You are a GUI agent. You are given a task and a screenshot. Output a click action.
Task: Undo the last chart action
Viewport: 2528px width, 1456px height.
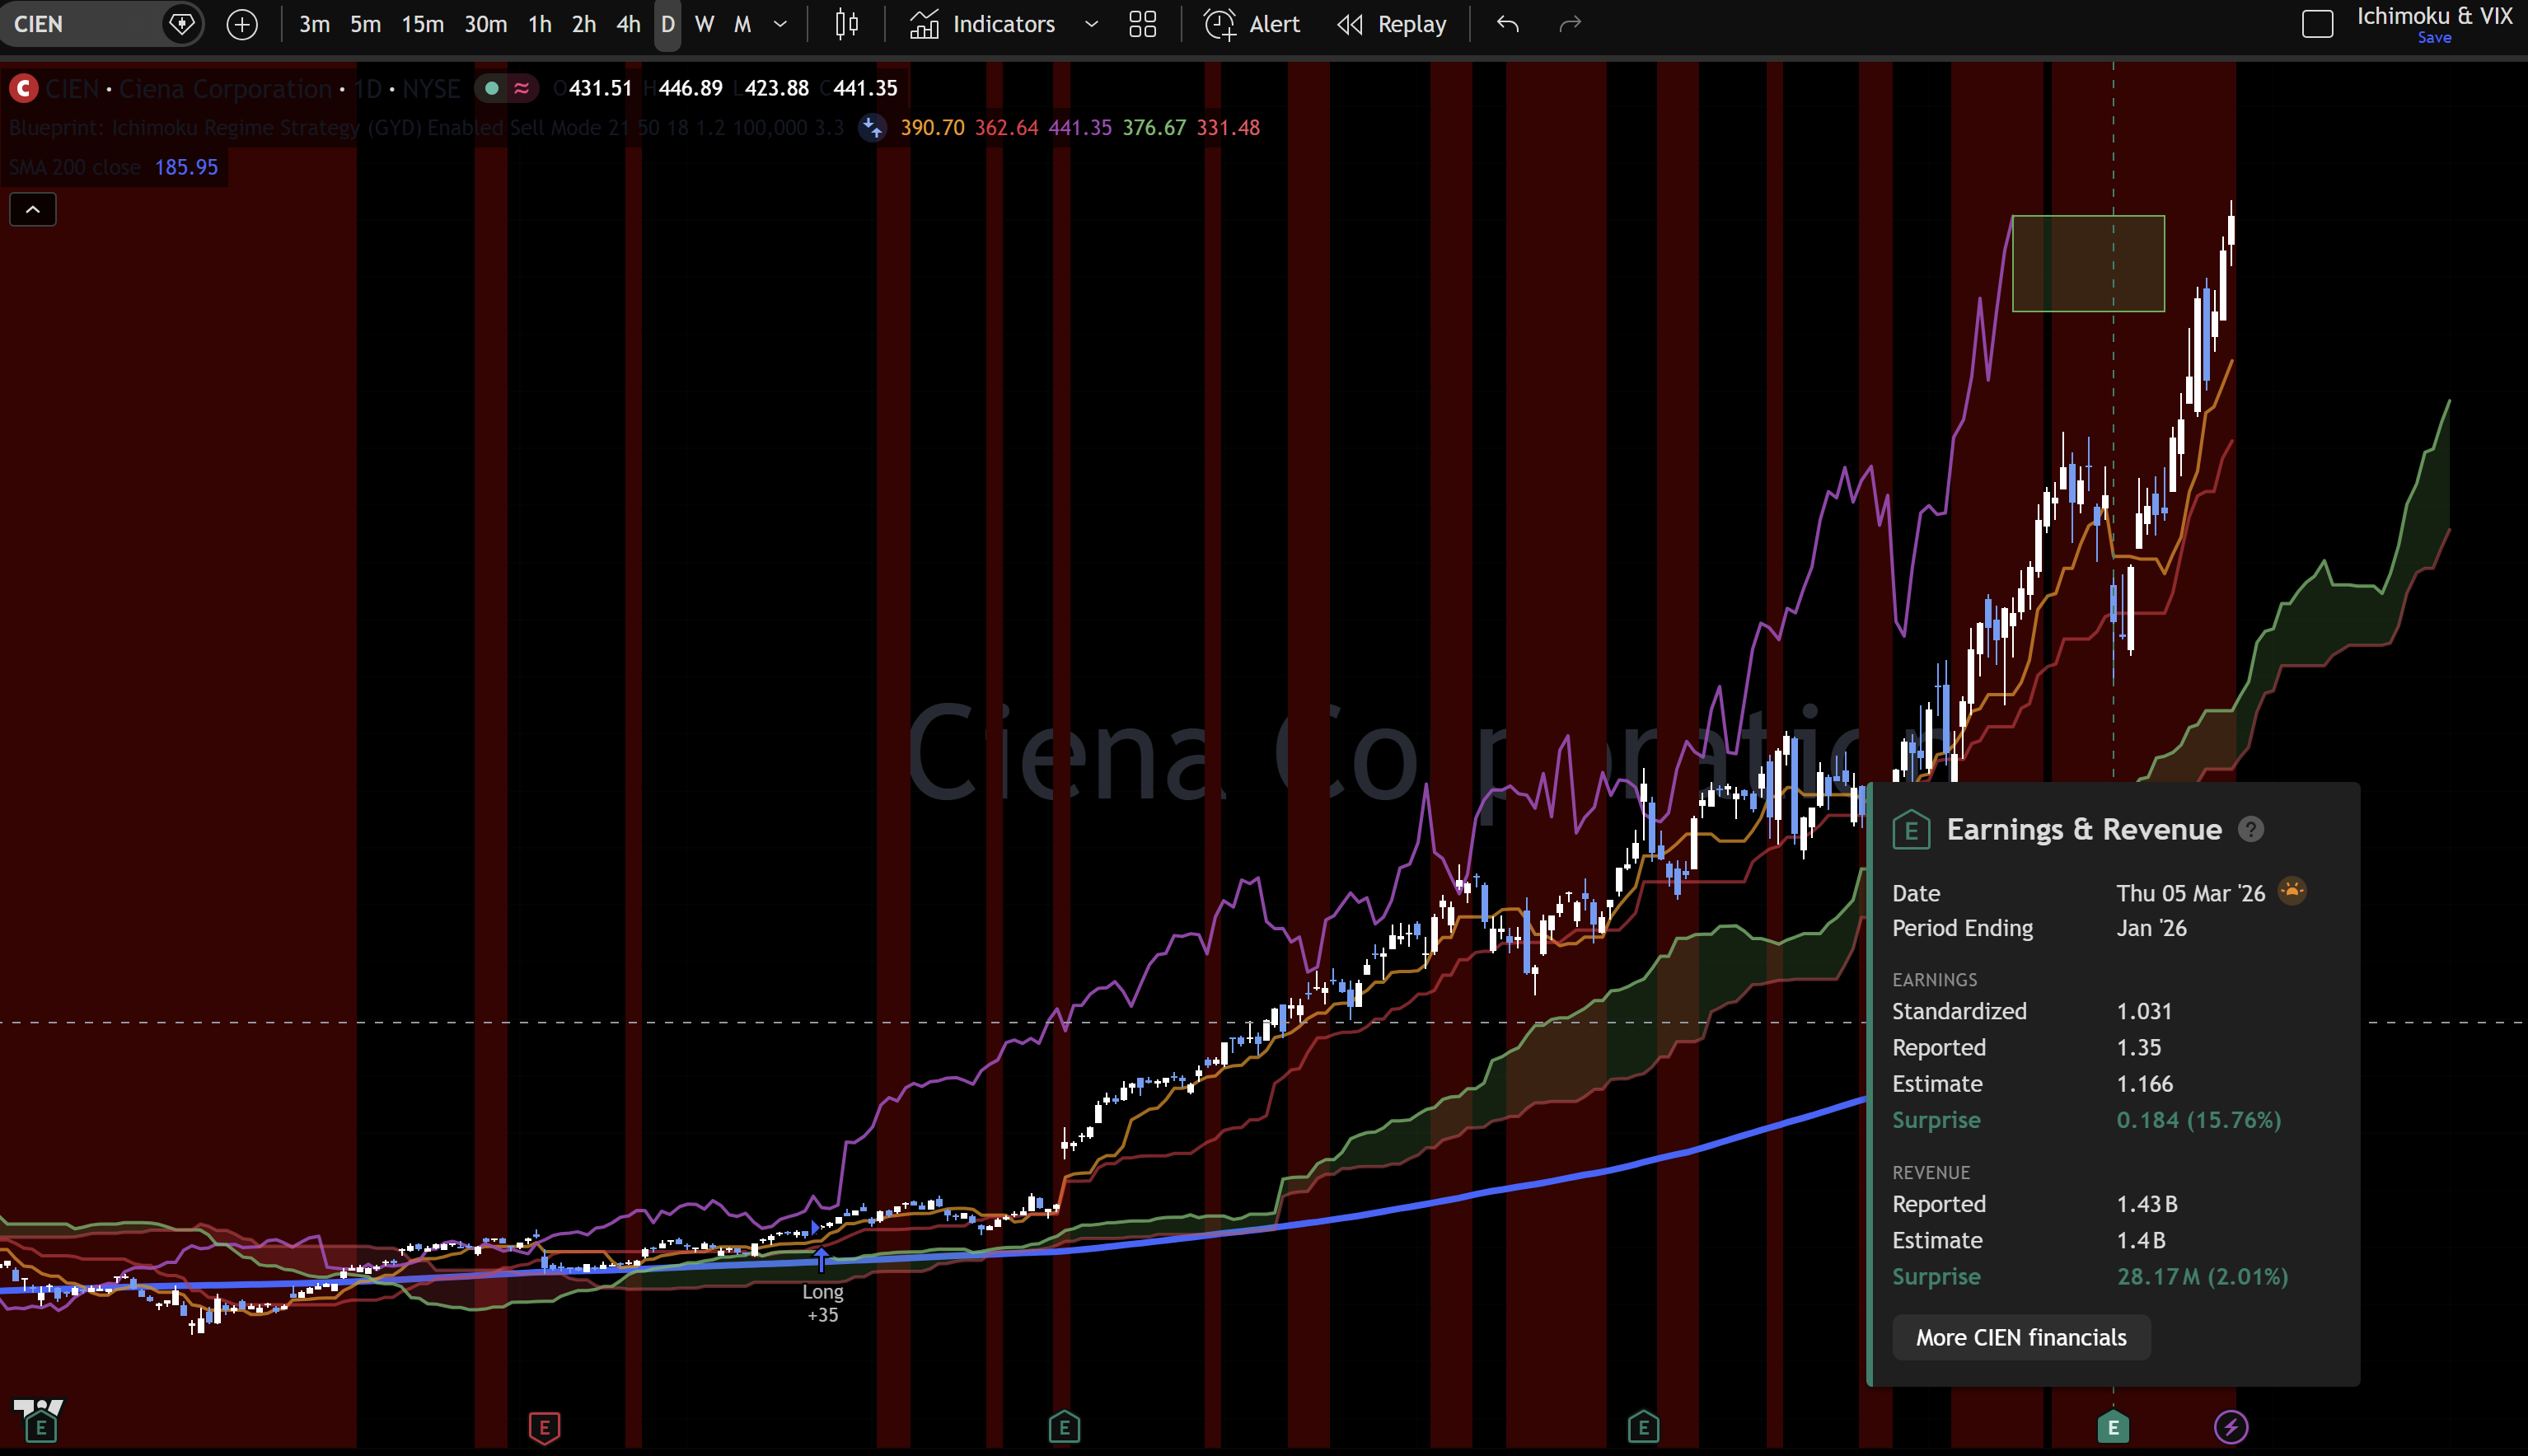point(1507,24)
